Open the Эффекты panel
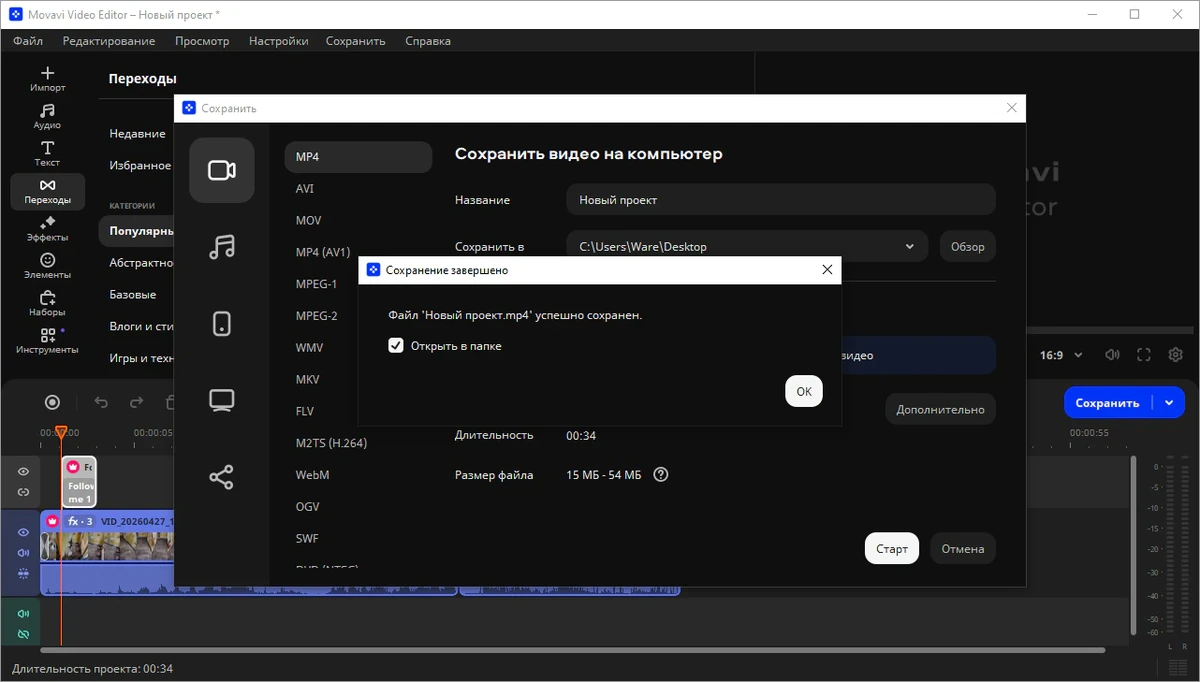Image resolution: width=1200 pixels, height=682 pixels. tap(47, 229)
